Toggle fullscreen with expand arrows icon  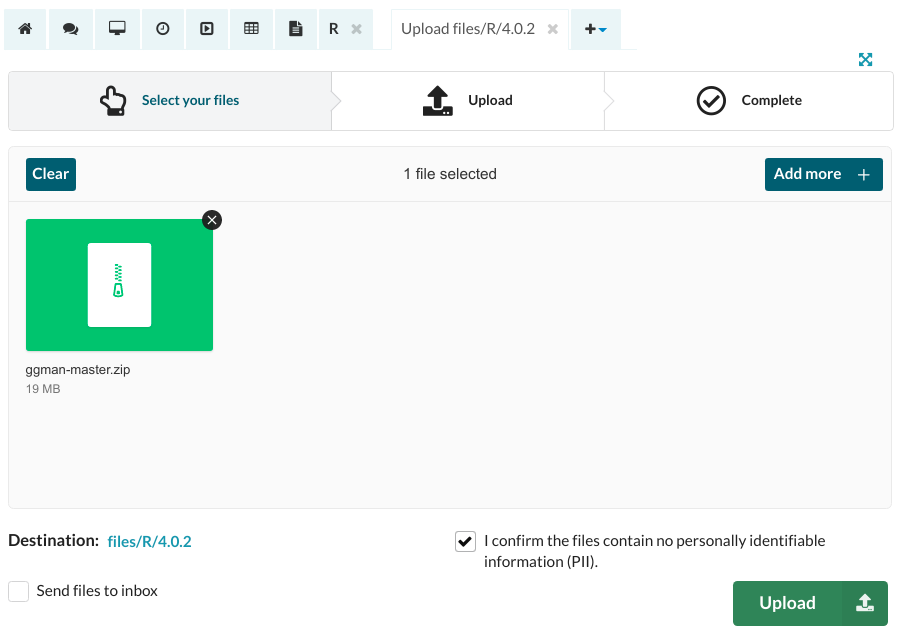tap(866, 60)
